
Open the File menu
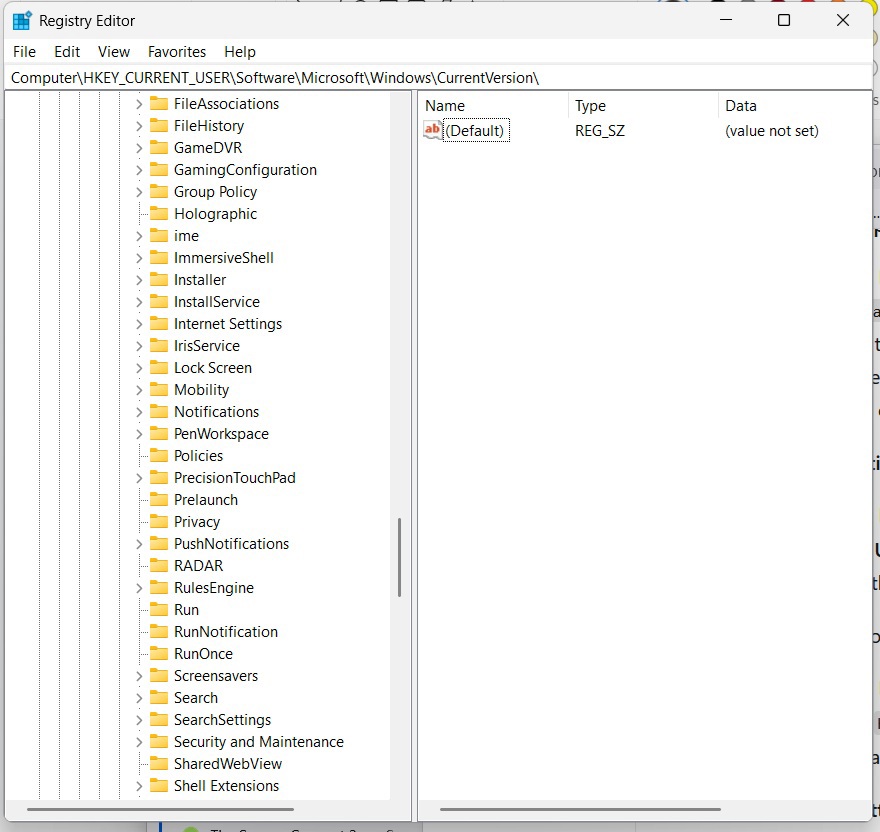(x=24, y=52)
